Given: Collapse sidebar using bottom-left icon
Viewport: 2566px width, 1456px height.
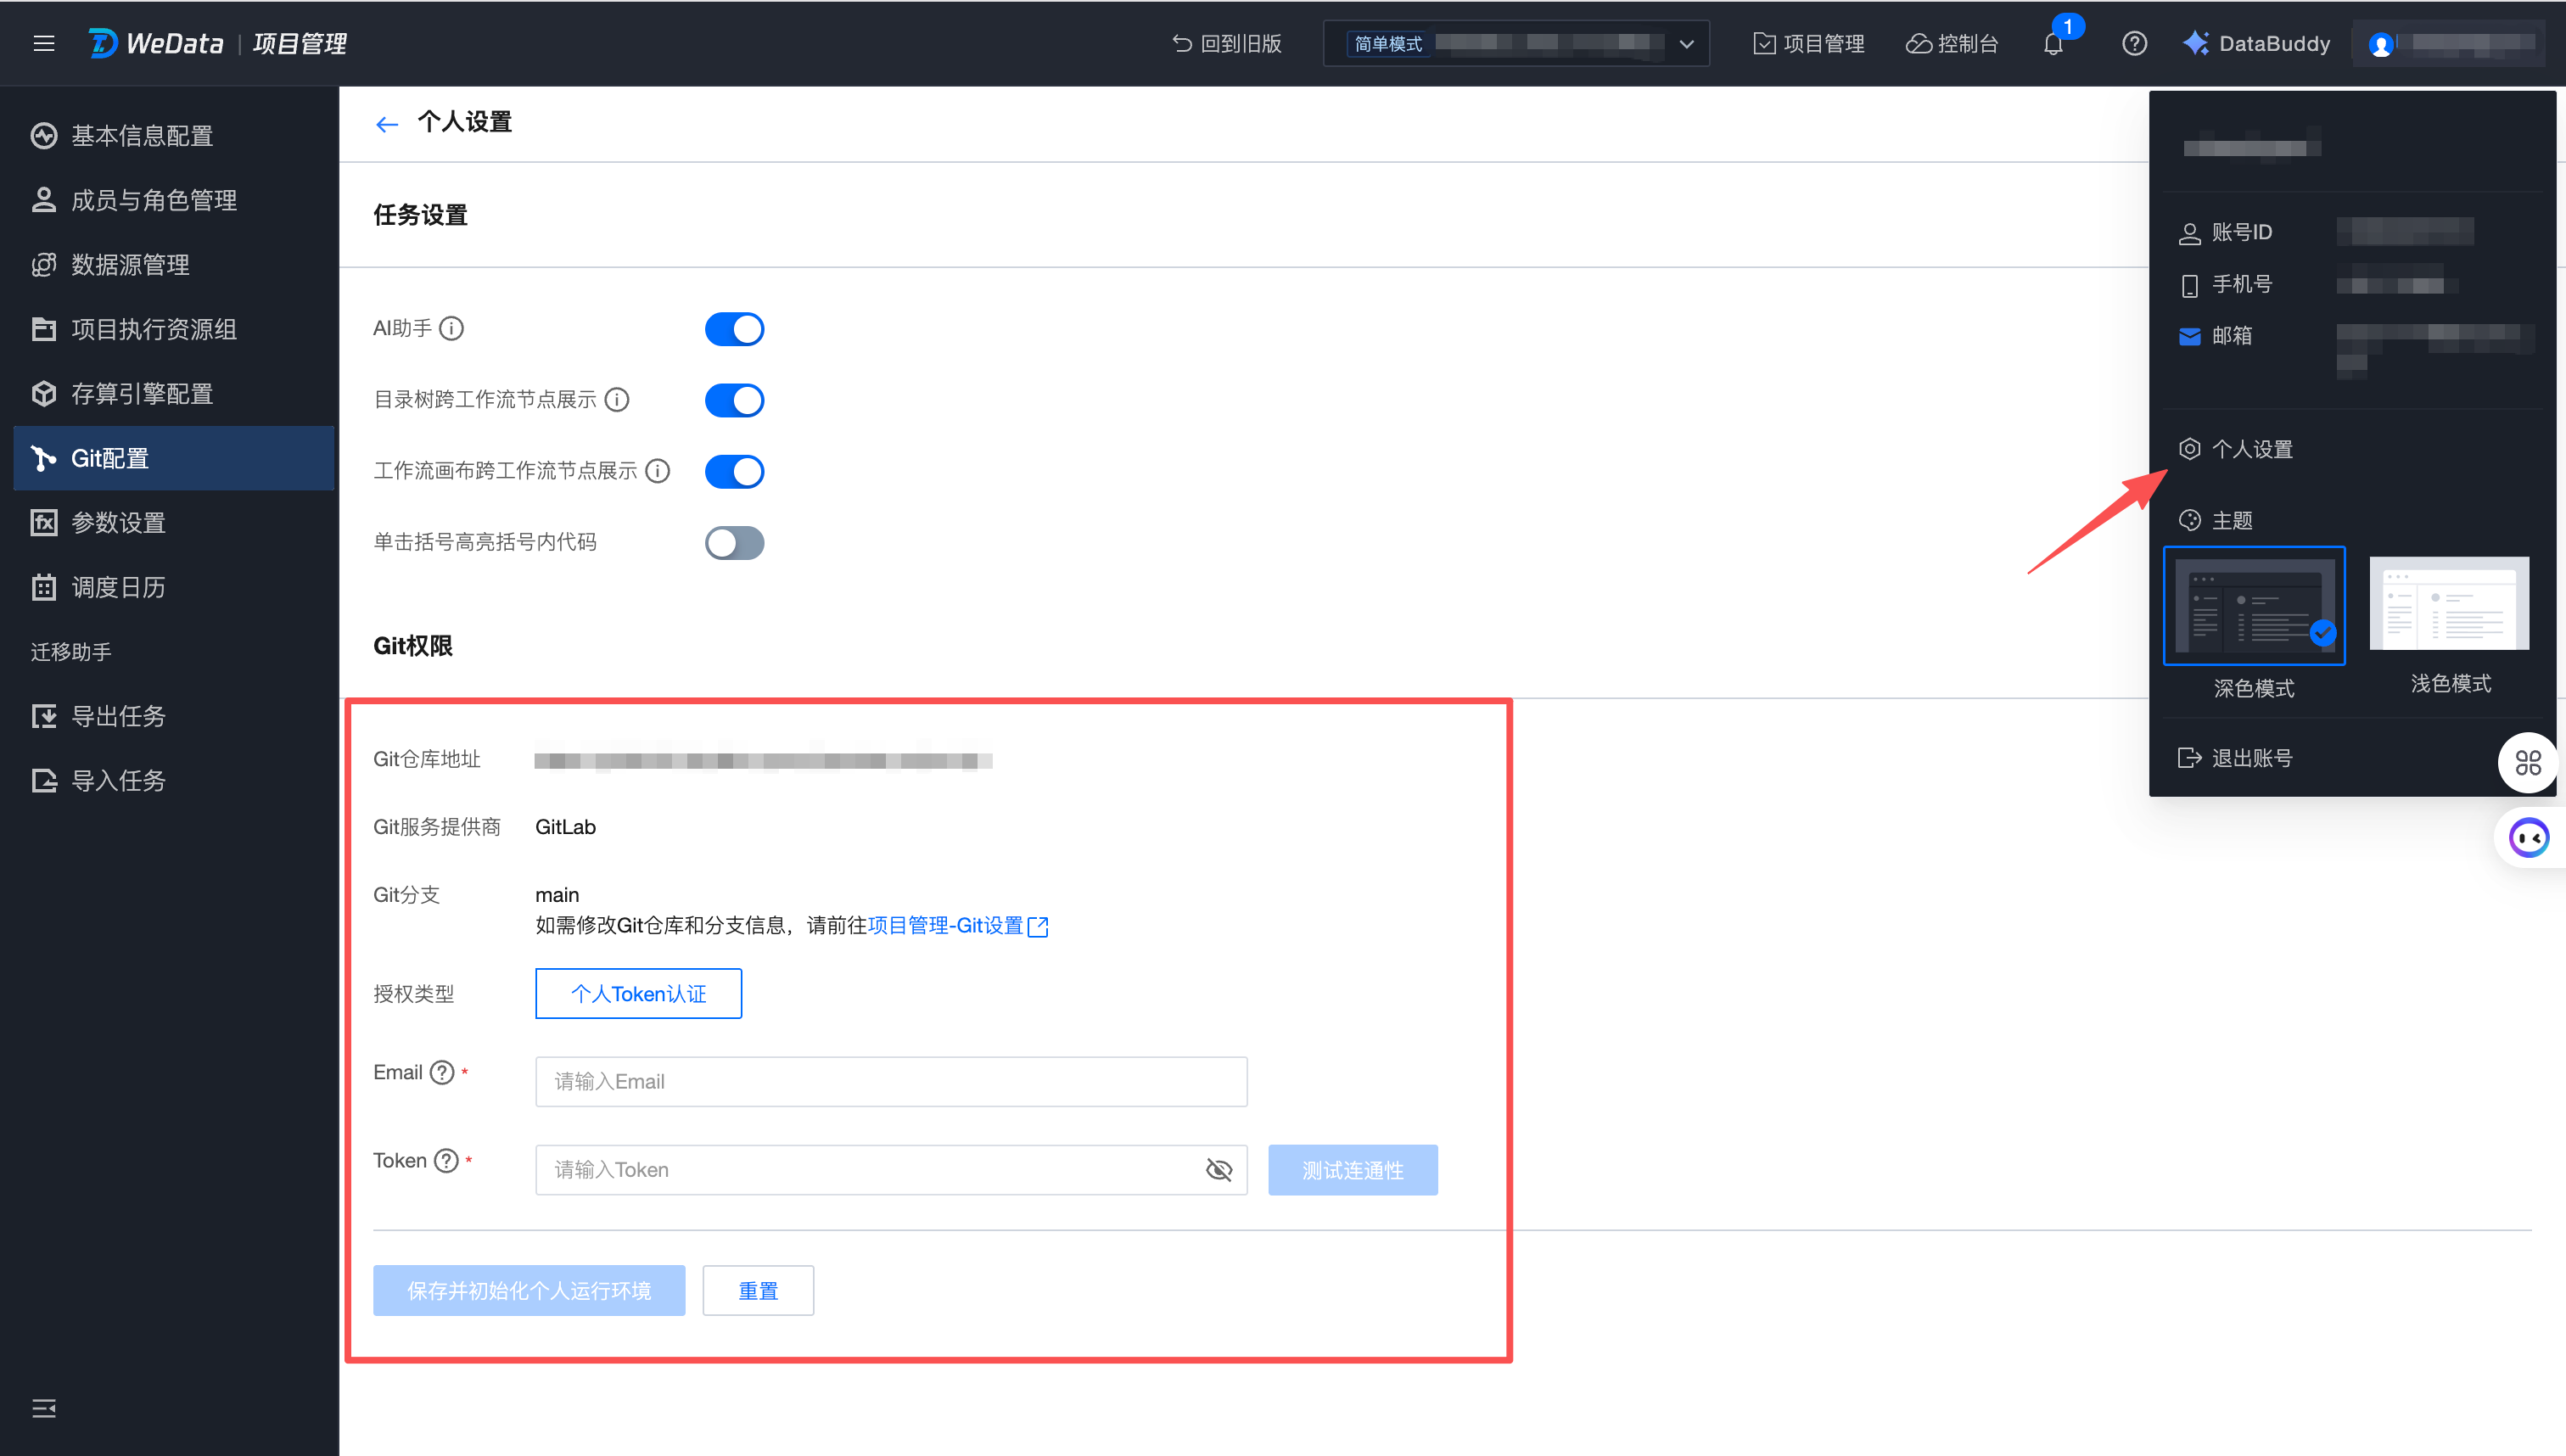Looking at the screenshot, I should coord(43,1408).
